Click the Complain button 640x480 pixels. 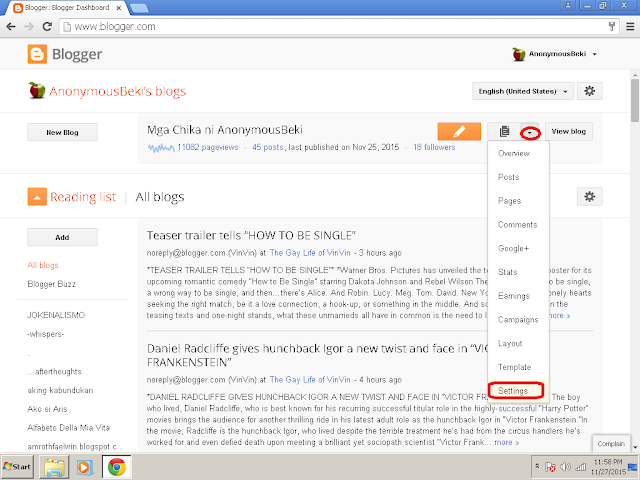click(611, 444)
